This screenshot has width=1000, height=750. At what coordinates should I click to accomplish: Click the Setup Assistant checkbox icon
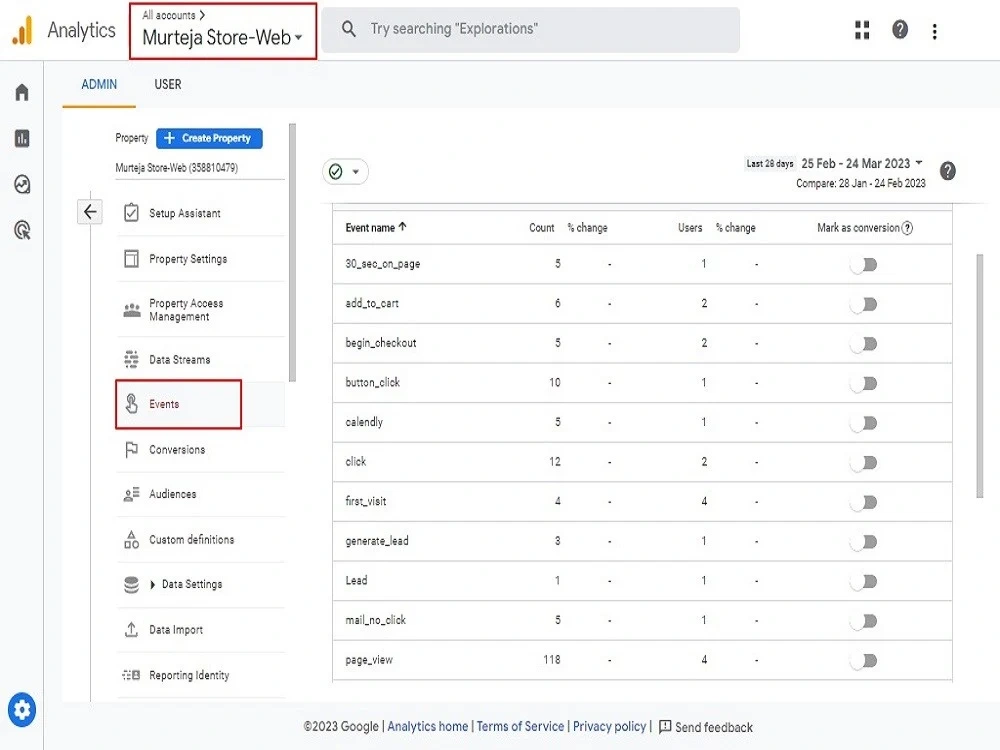coord(131,212)
